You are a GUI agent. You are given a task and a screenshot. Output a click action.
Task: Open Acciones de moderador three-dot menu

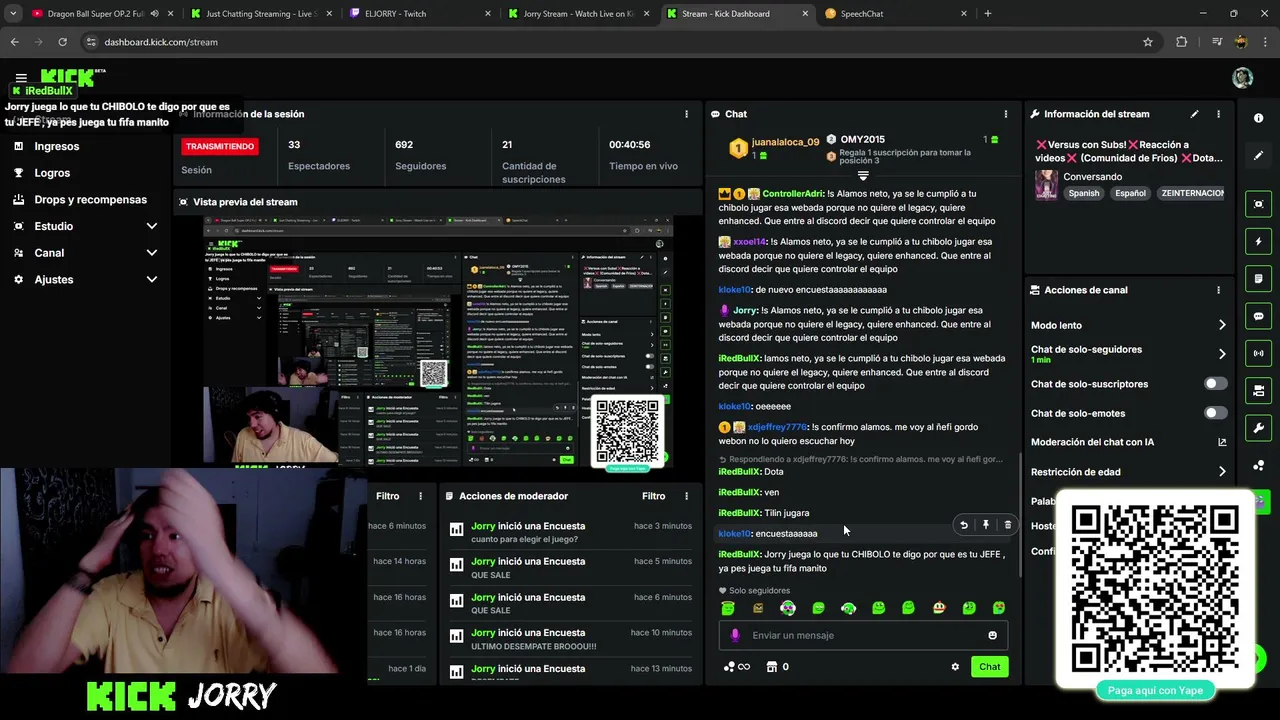tap(686, 496)
